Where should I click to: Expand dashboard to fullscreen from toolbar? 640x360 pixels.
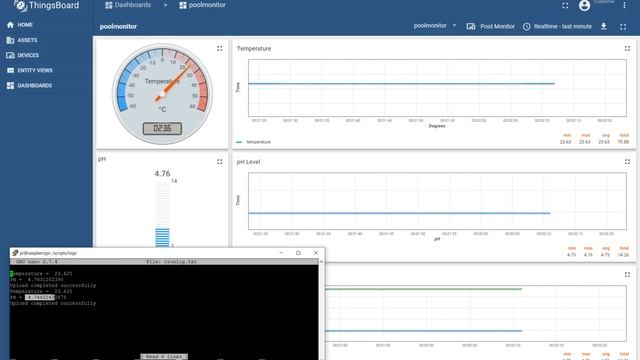623,27
